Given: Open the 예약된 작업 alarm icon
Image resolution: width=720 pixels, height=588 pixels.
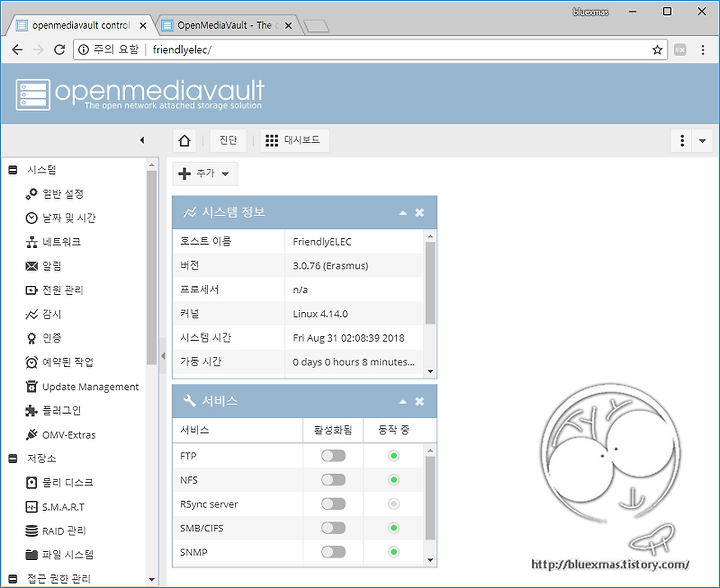Looking at the screenshot, I should (31, 362).
